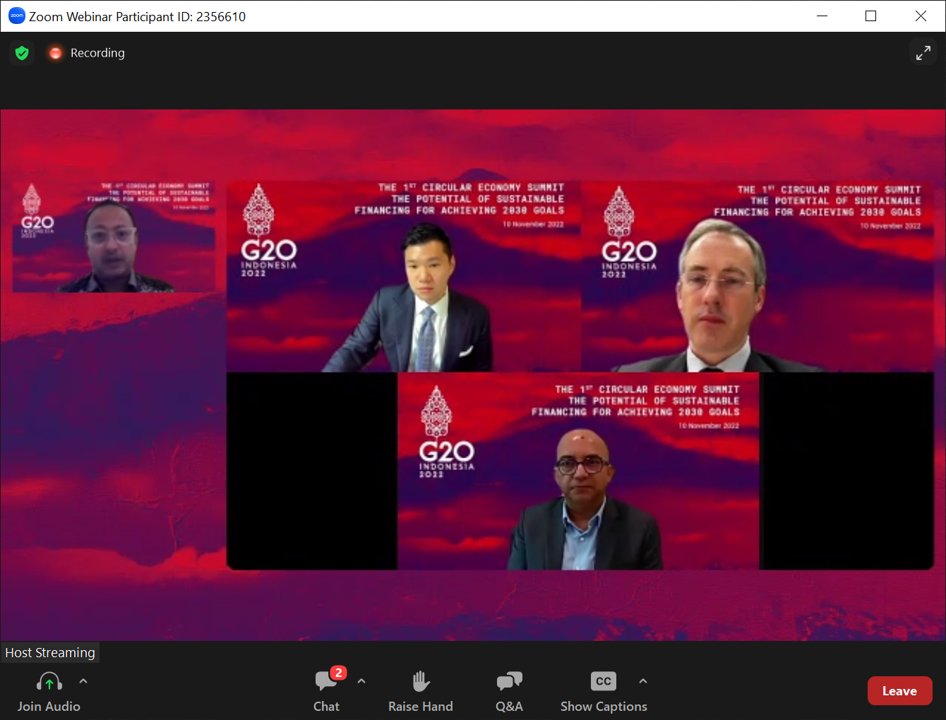Viewport: 946px width, 720px height.
Task: Select the video tile of man with pocket square
Action: click(x=404, y=276)
